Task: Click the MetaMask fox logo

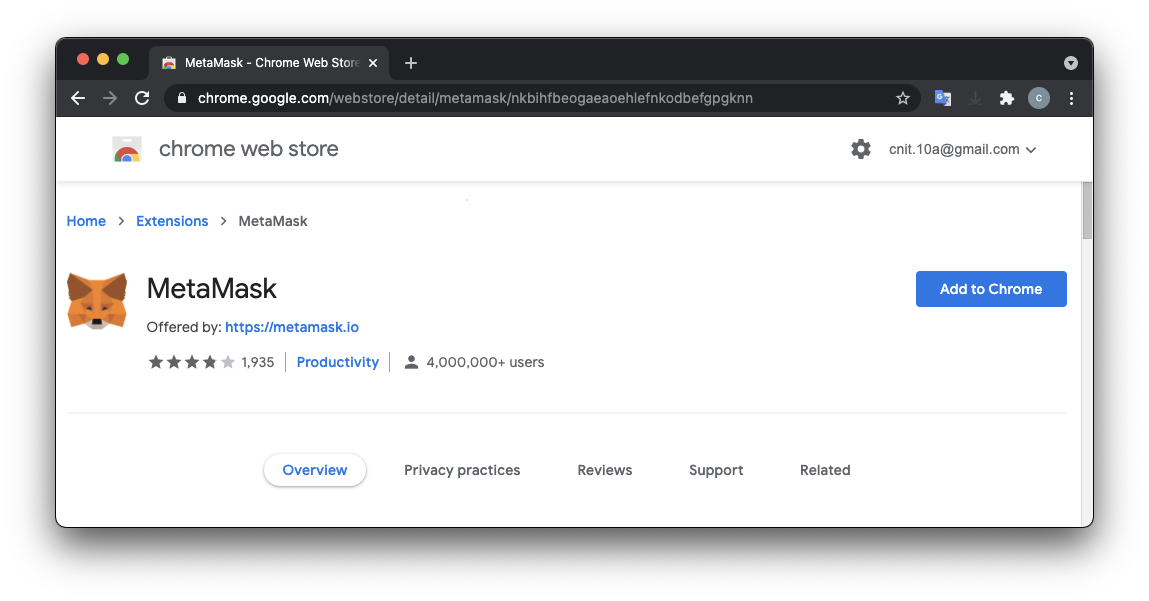Action: coord(97,301)
